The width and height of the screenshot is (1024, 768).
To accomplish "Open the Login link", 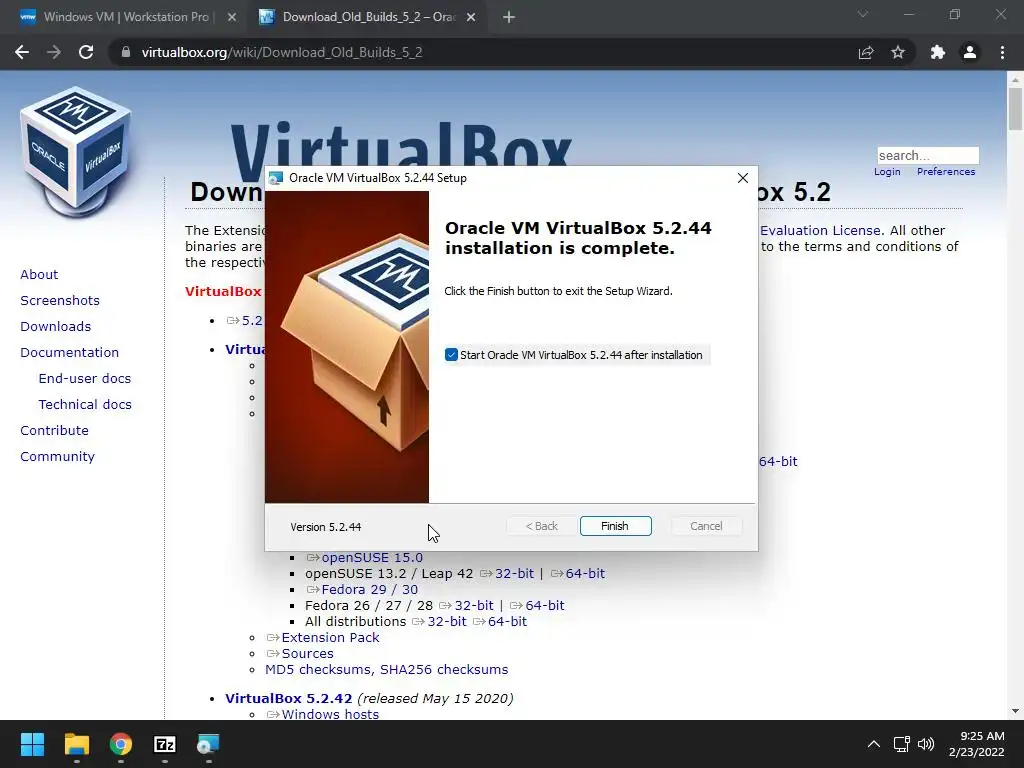I will point(887,172).
